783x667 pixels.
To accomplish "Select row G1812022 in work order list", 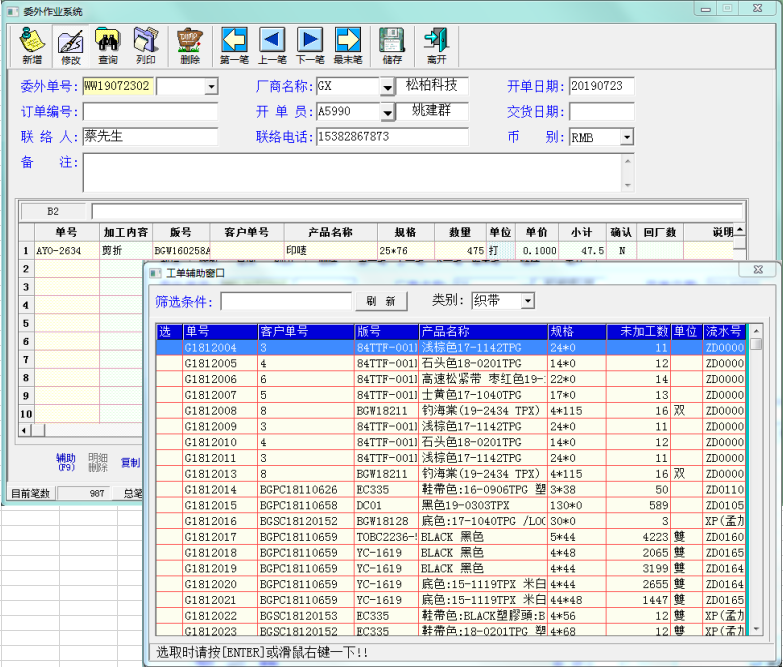I will point(451,616).
